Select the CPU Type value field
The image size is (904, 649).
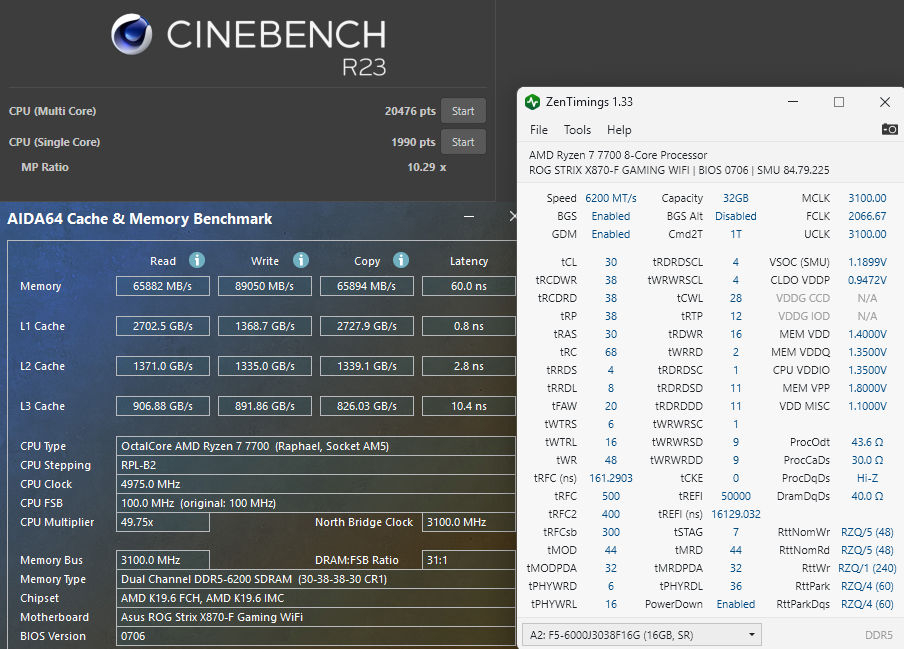coord(316,446)
